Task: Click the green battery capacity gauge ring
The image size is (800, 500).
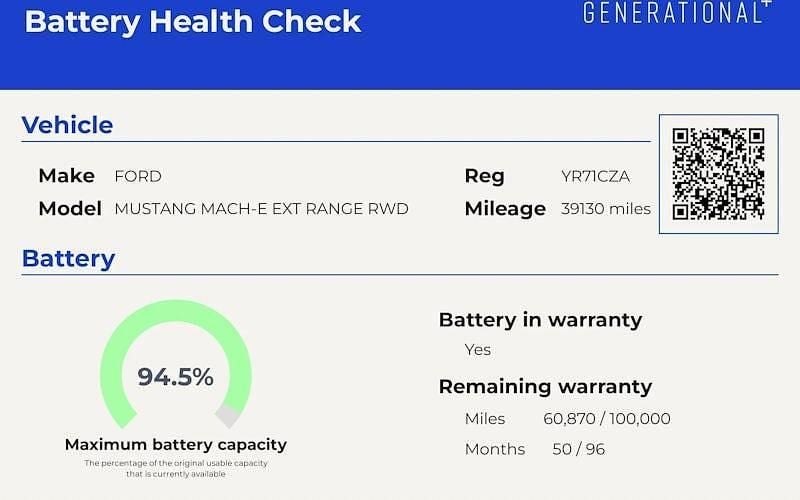Action: (176, 363)
